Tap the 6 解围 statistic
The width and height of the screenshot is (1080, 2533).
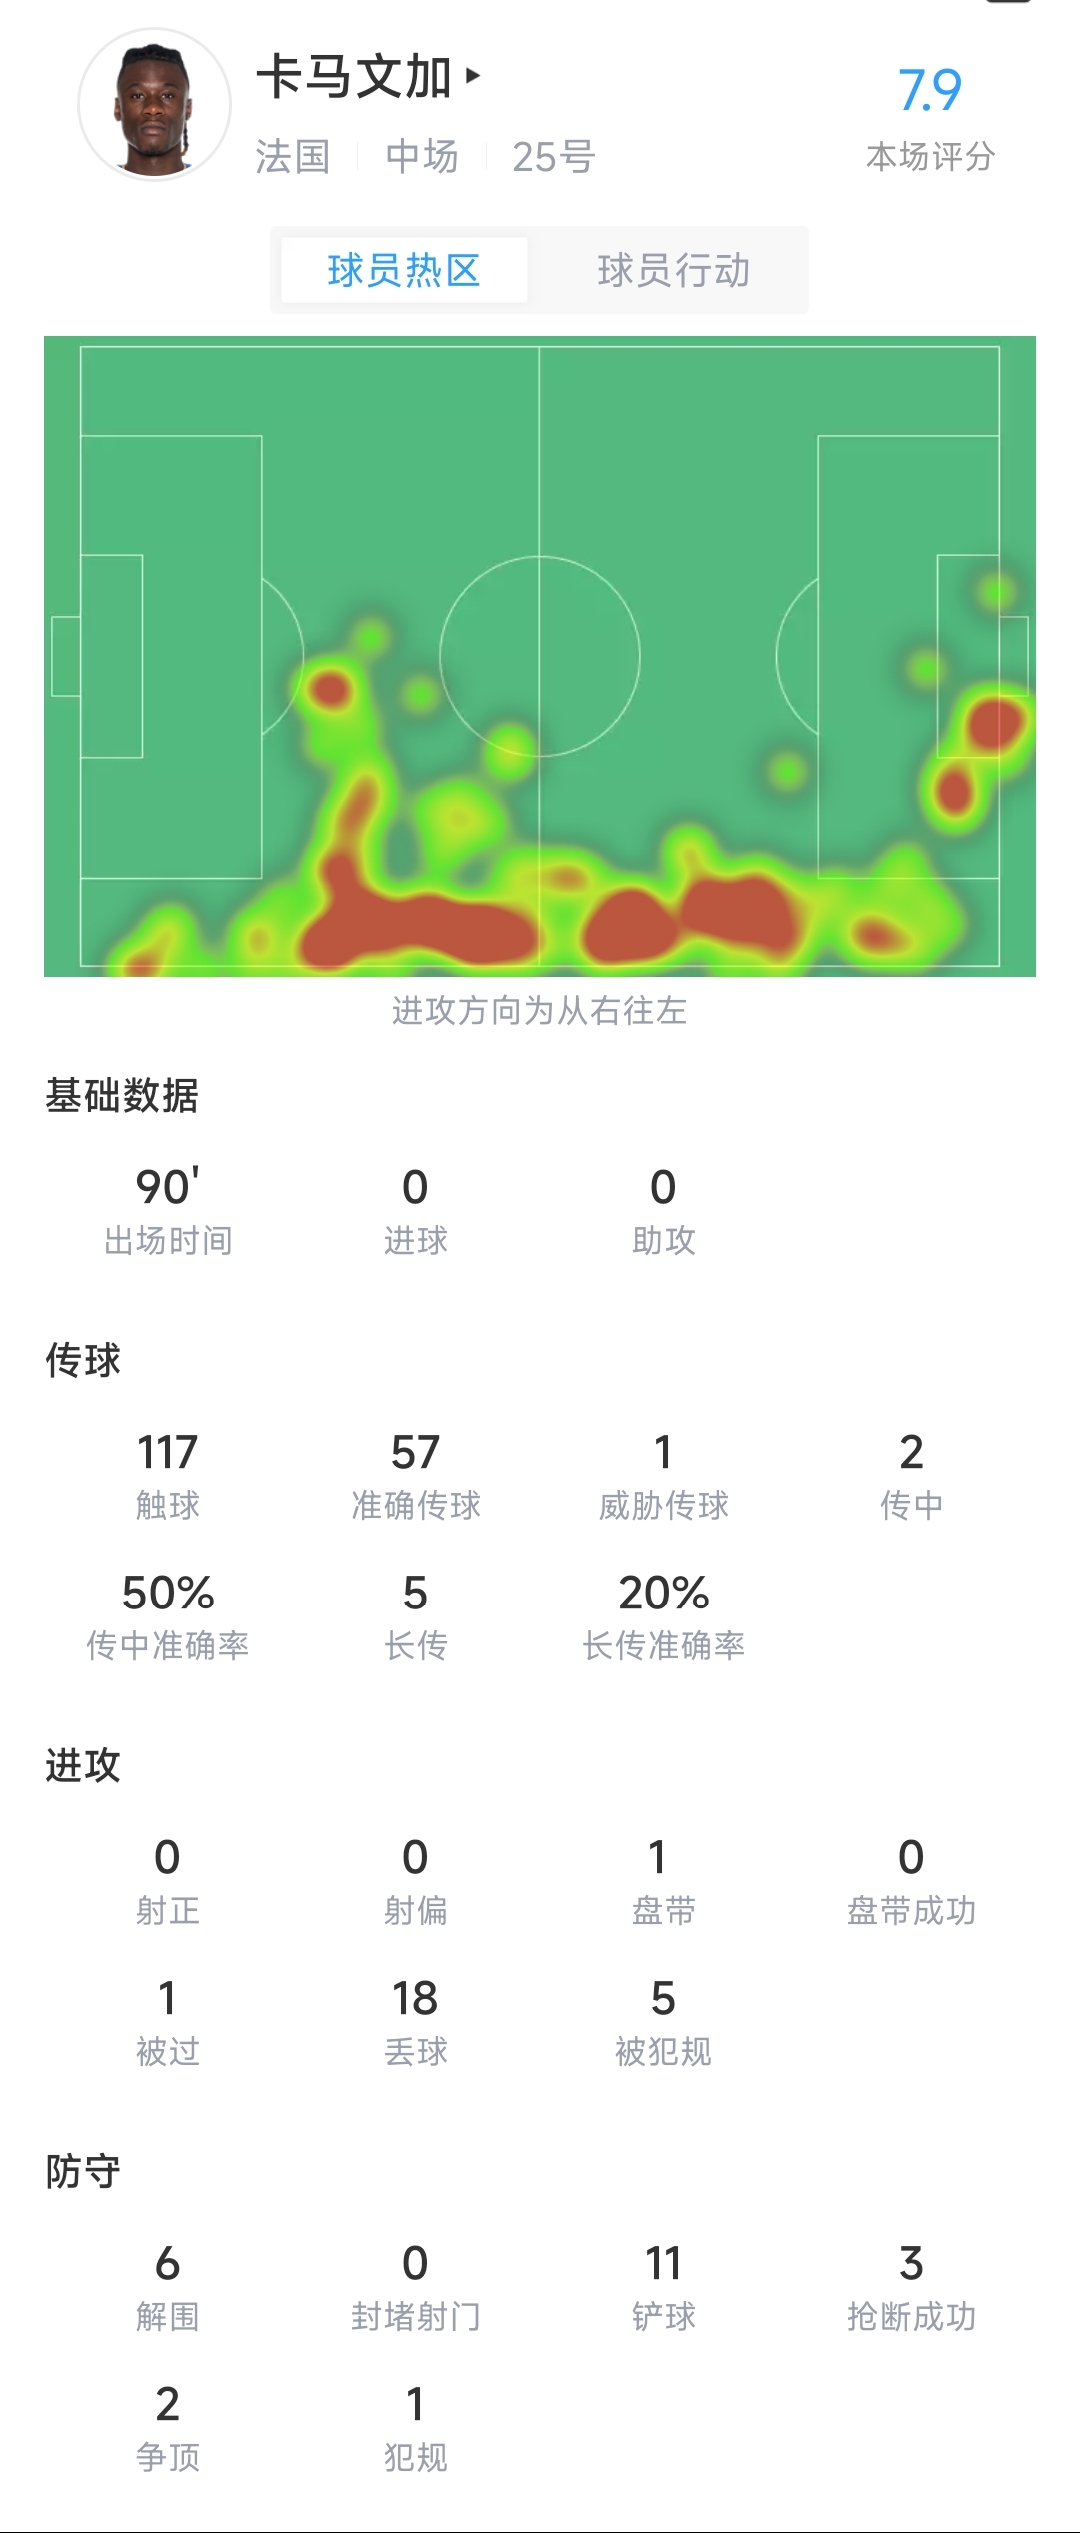click(168, 2286)
